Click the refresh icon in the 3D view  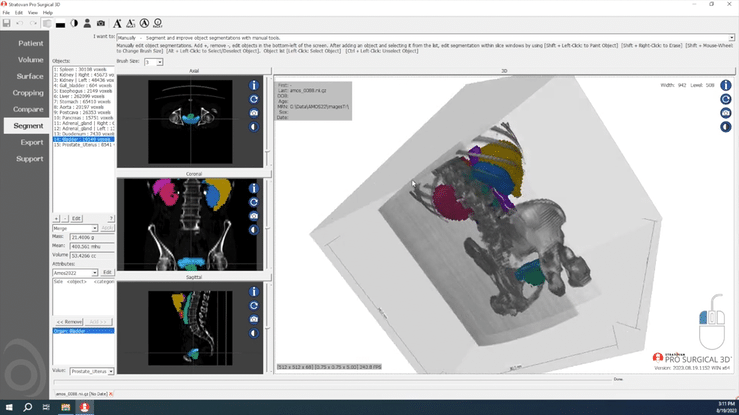coord(725,99)
